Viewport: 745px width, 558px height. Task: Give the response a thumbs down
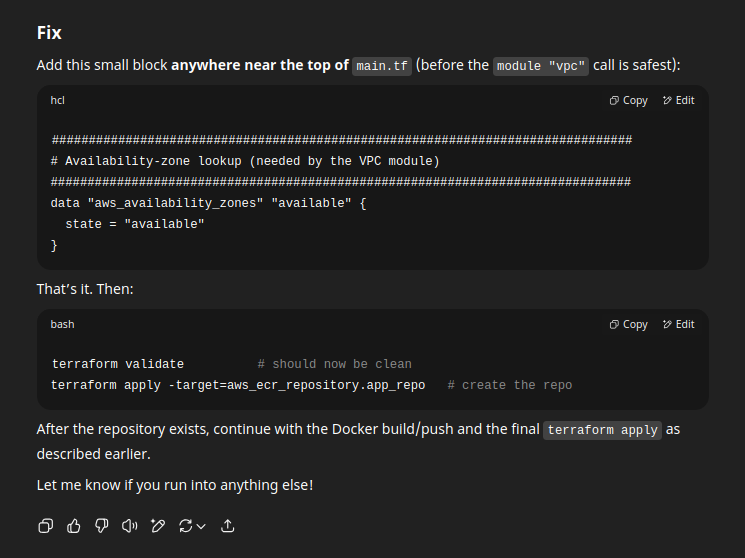[x=102, y=526]
